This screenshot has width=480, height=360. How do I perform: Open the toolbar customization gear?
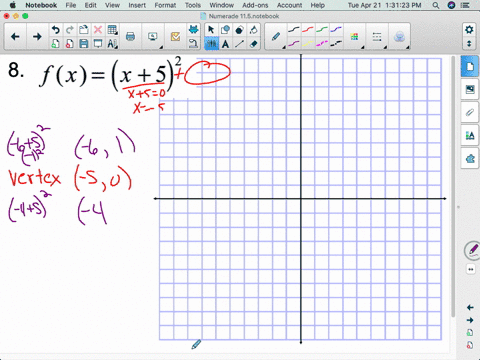coord(469,30)
